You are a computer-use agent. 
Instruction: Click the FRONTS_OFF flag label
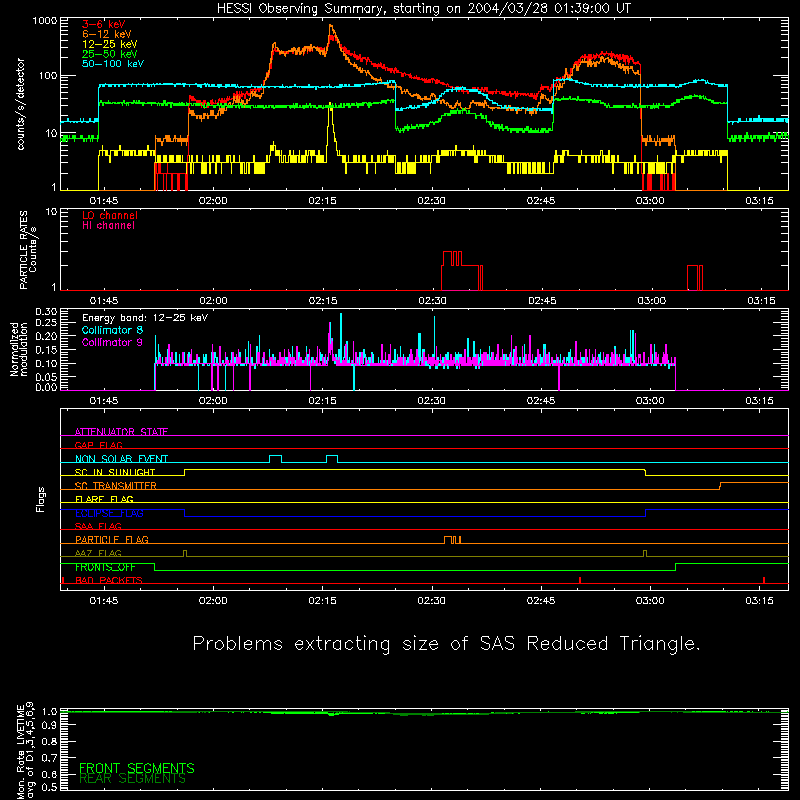coord(105,567)
